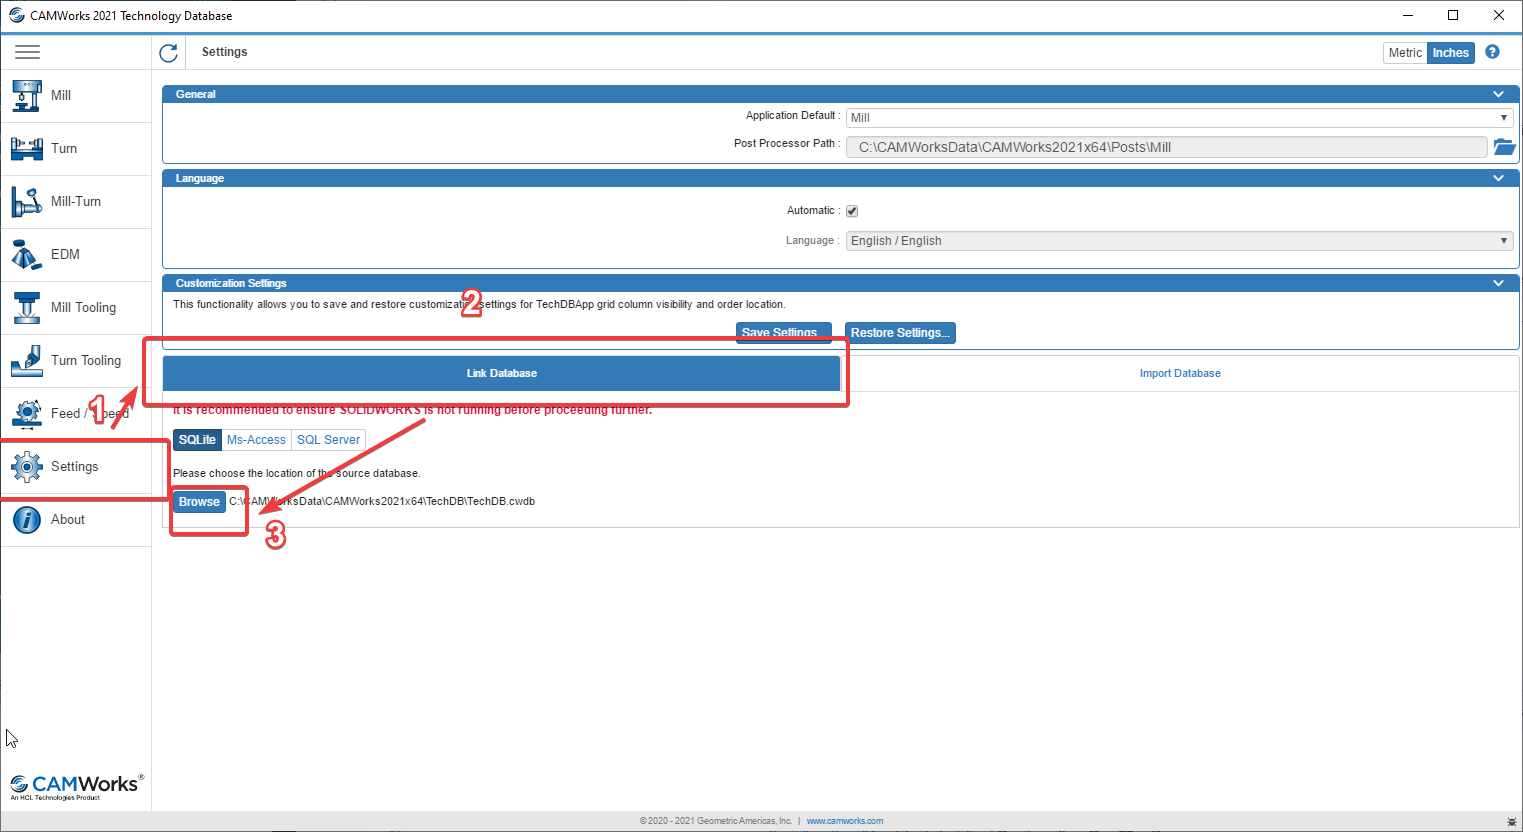The height and width of the screenshot is (832, 1523).
Task: Choose SQL Server database type
Action: pos(328,440)
